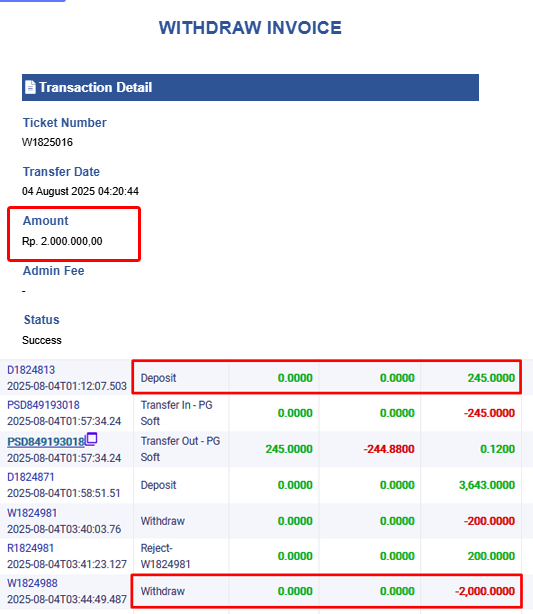Click the 200.0000 reject value
The height and width of the screenshot is (614, 533).
point(491,556)
